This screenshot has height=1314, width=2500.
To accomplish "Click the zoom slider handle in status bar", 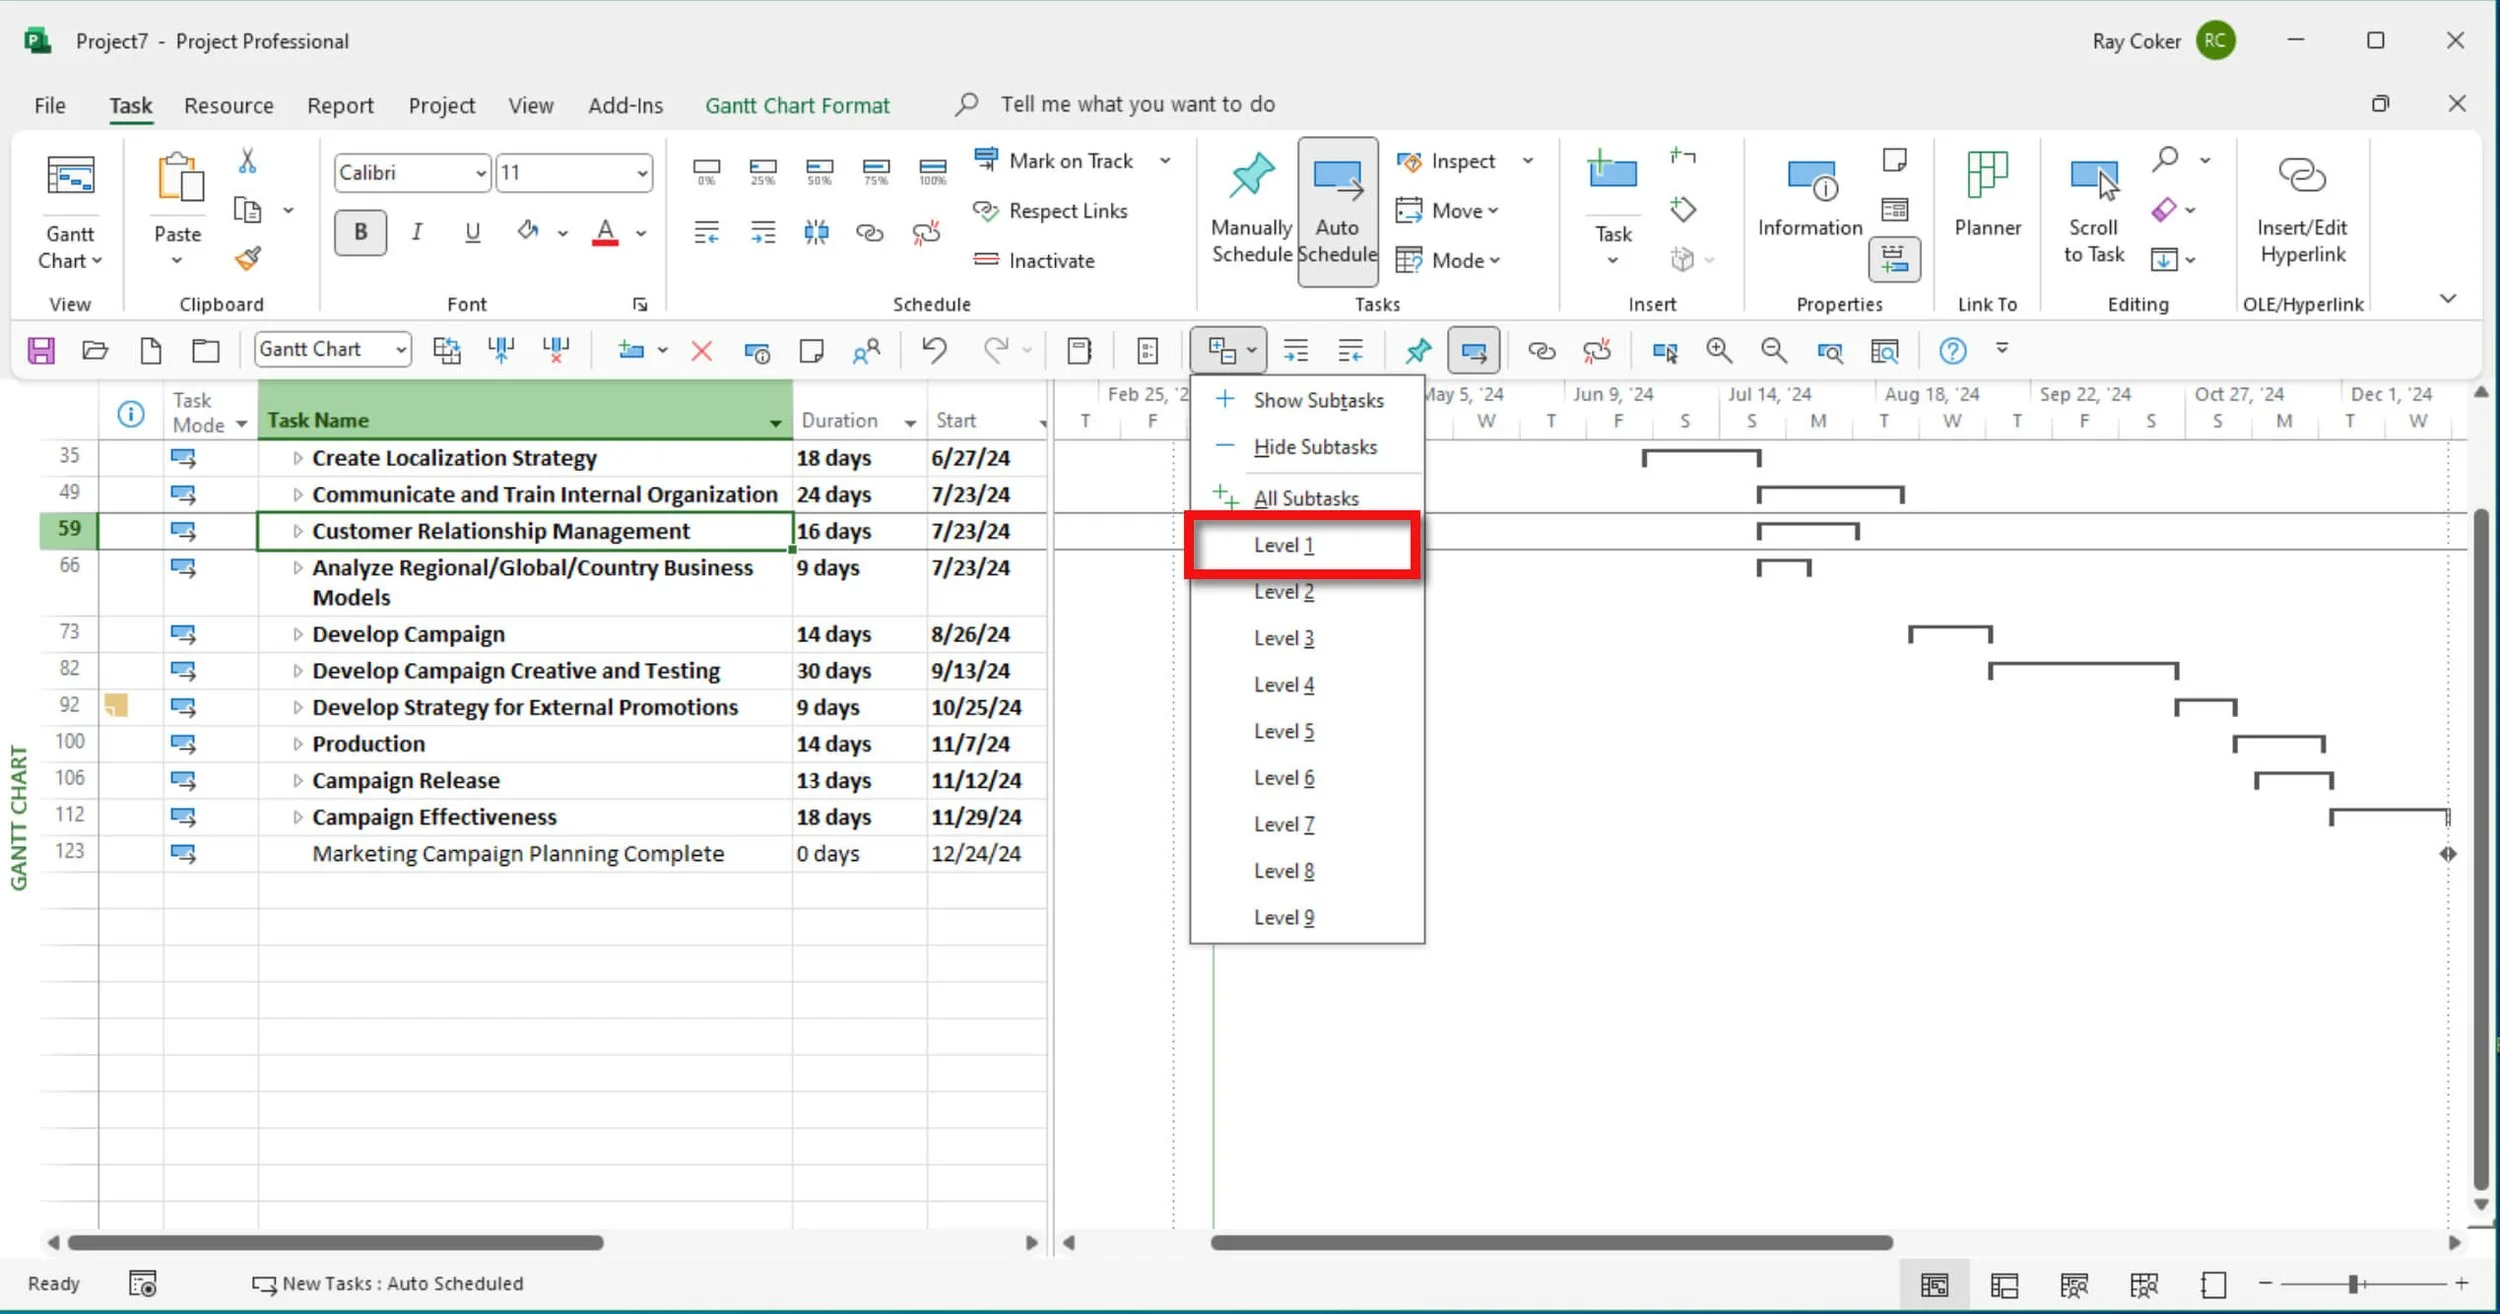I will (2354, 1283).
